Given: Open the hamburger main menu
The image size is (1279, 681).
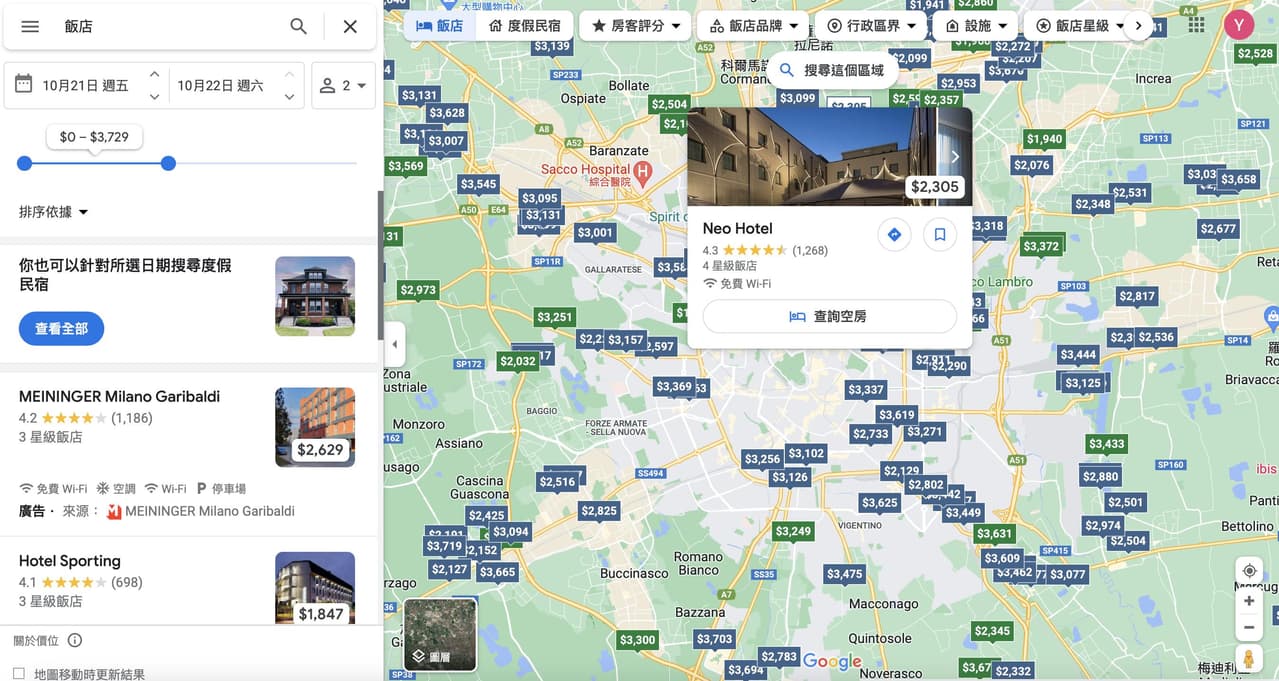Looking at the screenshot, I should pyautogui.click(x=30, y=27).
